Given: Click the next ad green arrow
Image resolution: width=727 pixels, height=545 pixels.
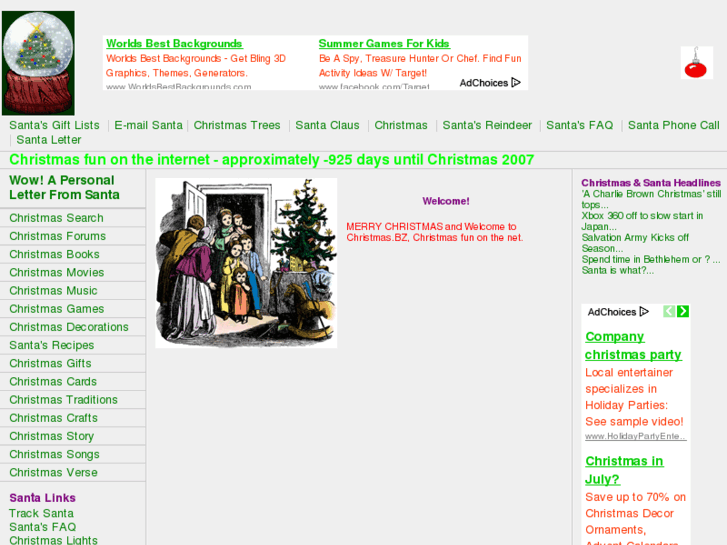Looking at the screenshot, I should tap(683, 311).
